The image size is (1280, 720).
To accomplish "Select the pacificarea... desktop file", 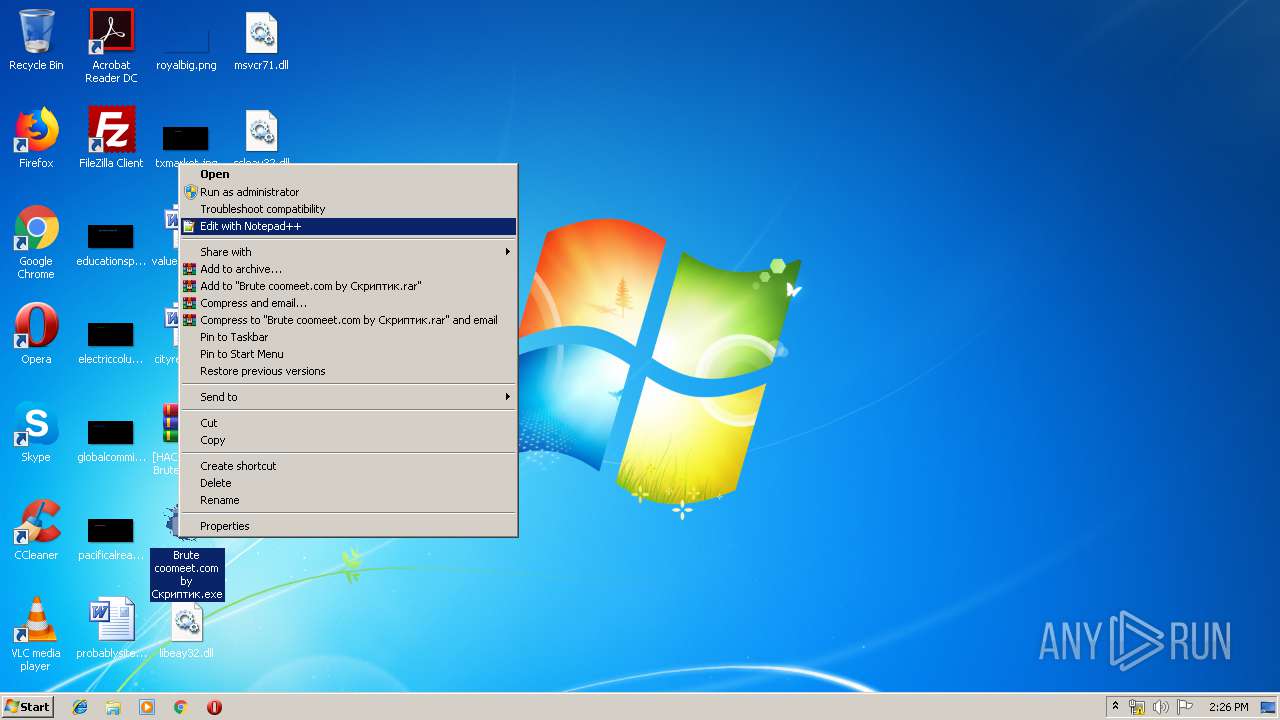I will [111, 537].
